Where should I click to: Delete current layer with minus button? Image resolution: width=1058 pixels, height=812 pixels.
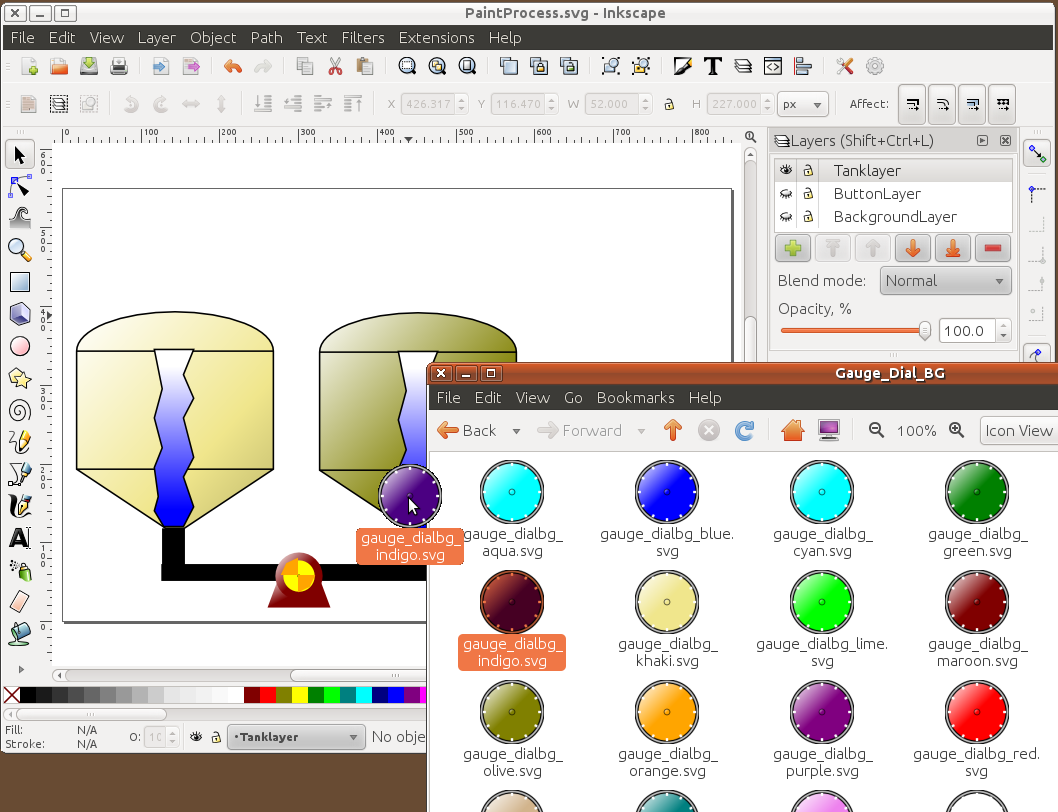(x=991, y=248)
